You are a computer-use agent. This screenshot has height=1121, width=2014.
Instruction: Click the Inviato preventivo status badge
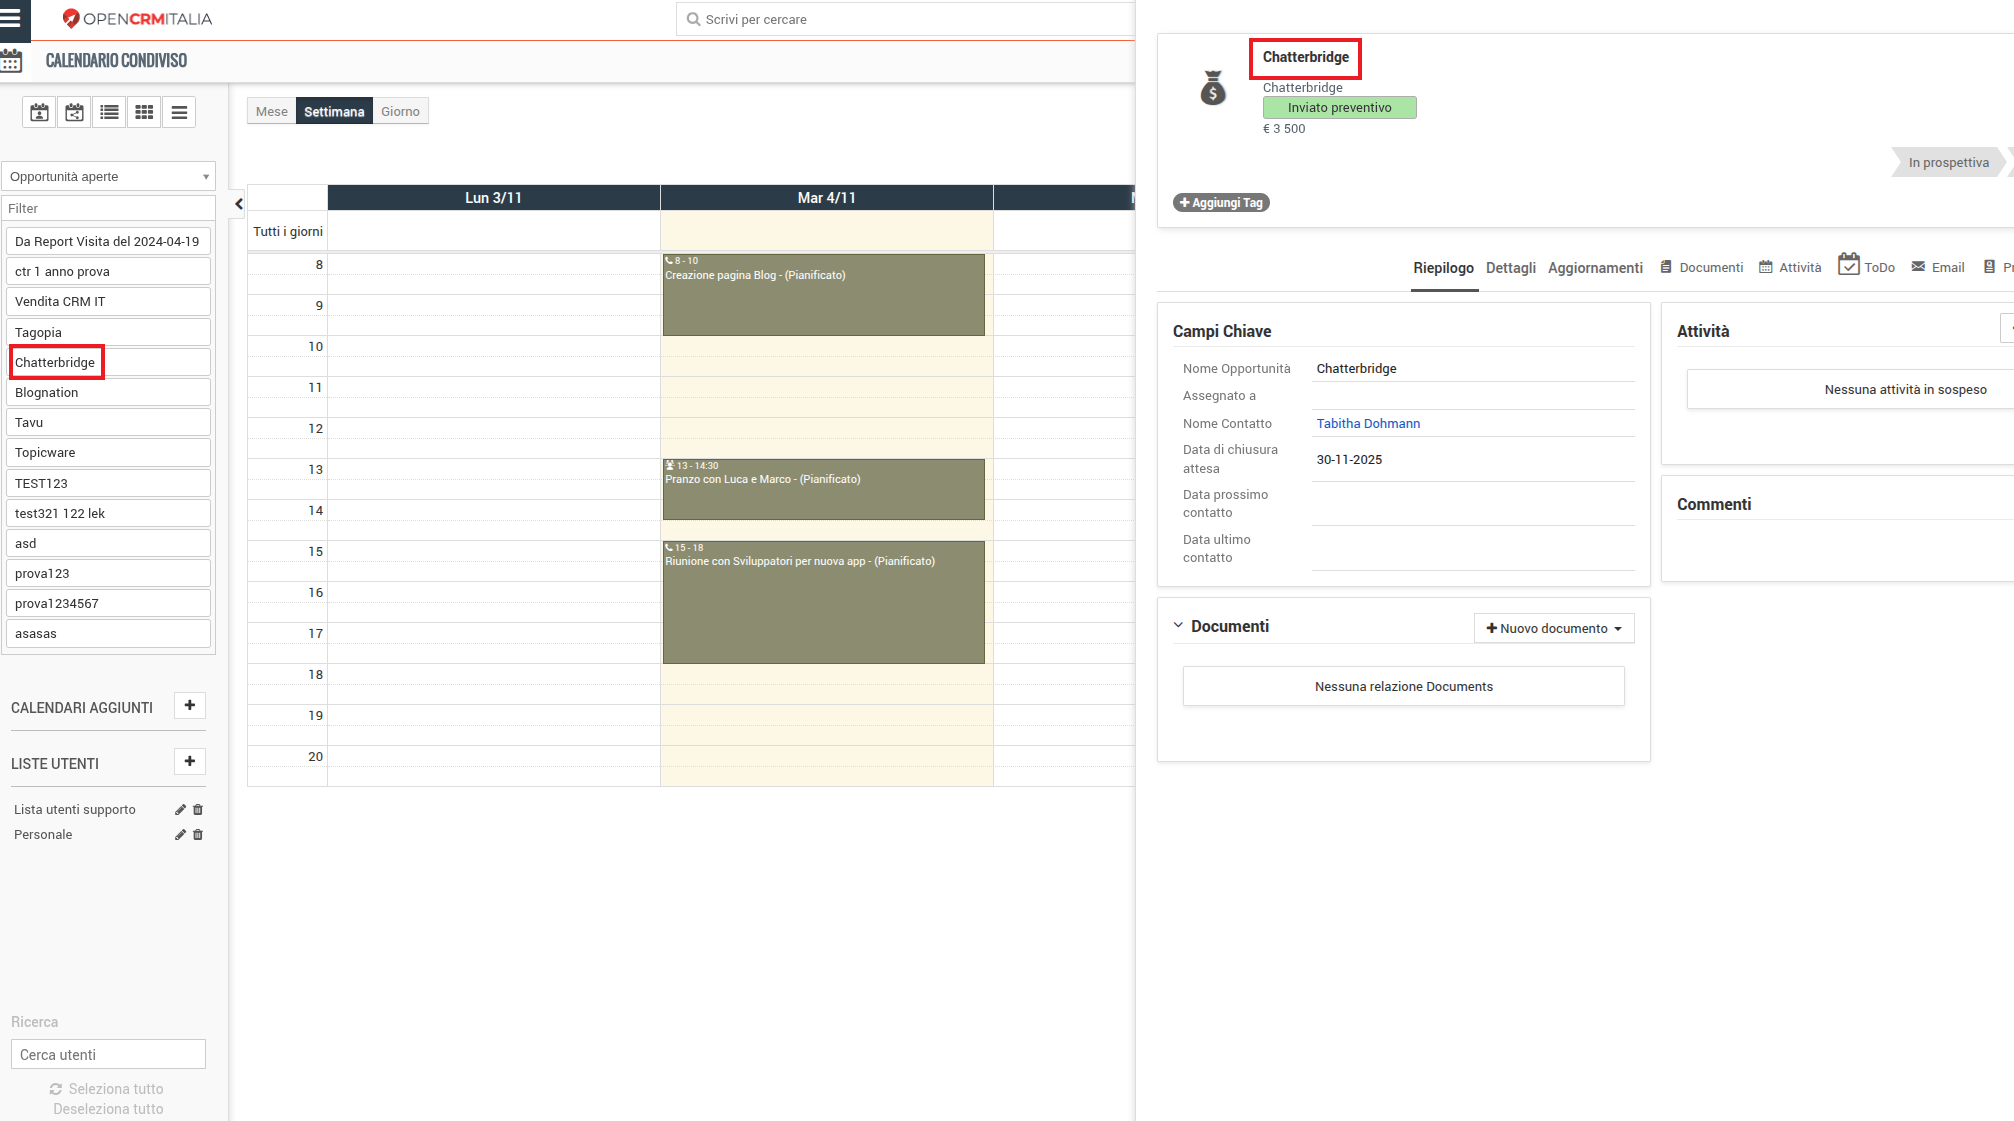[x=1339, y=108]
